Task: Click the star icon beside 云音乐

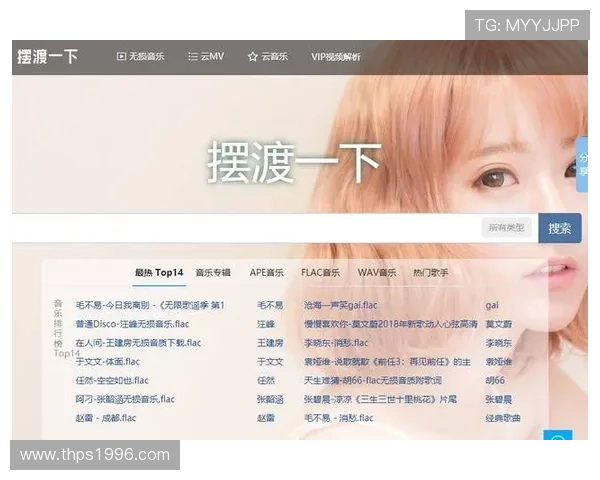Action: pos(253,57)
